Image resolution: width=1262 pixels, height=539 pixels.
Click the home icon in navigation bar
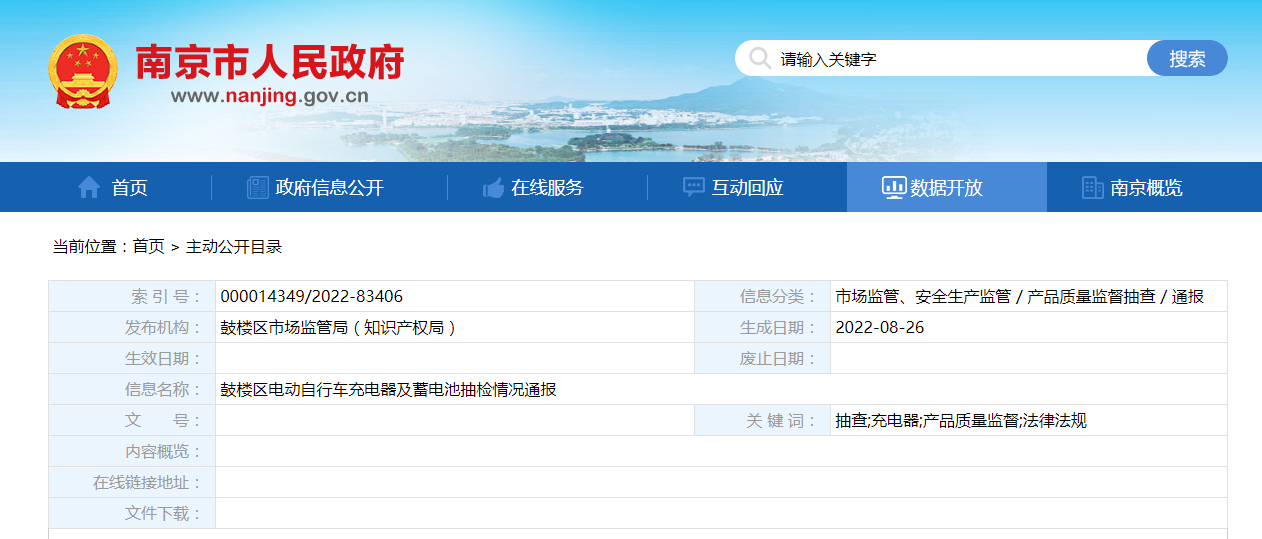[89, 187]
